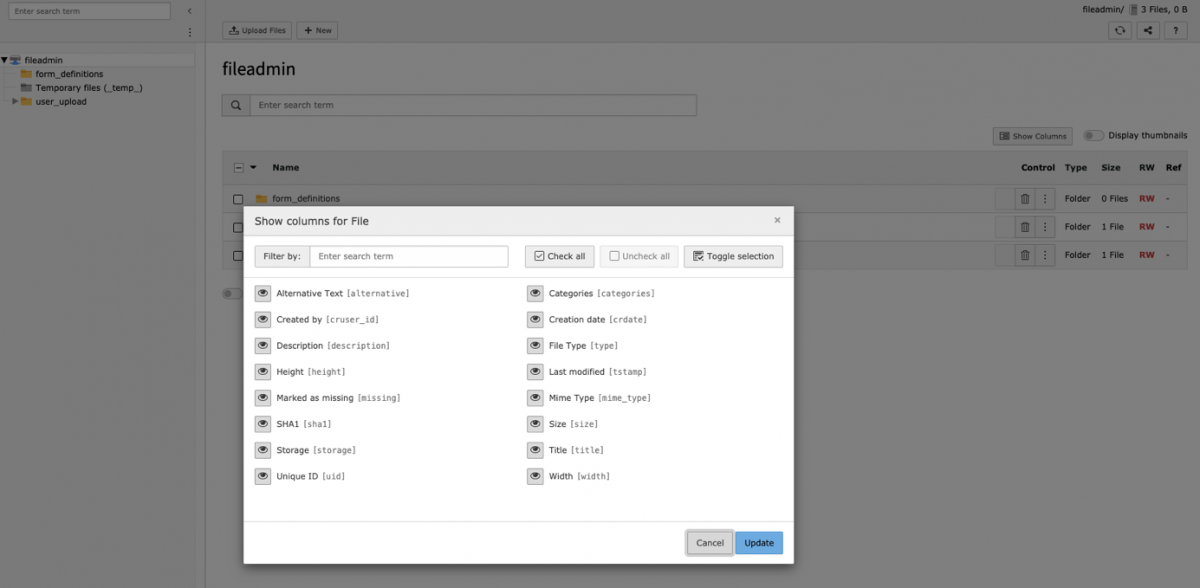Toggle Display thumbnails switch
Viewport: 1200px width, 588px height.
click(1093, 136)
